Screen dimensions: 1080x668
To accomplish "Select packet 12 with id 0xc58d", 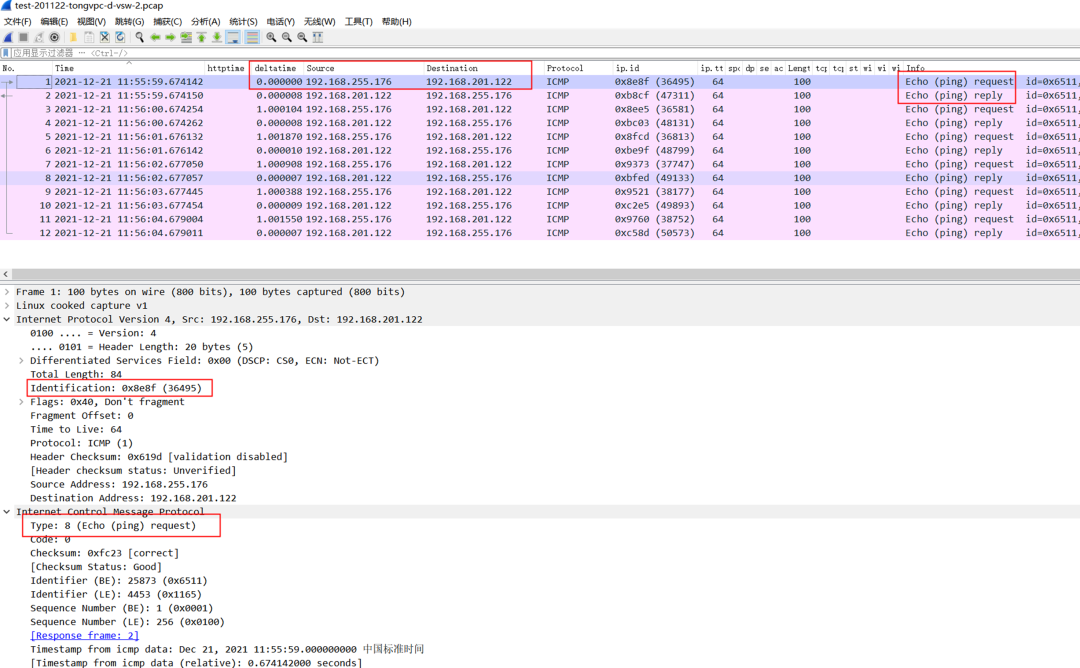I will click(x=540, y=233).
